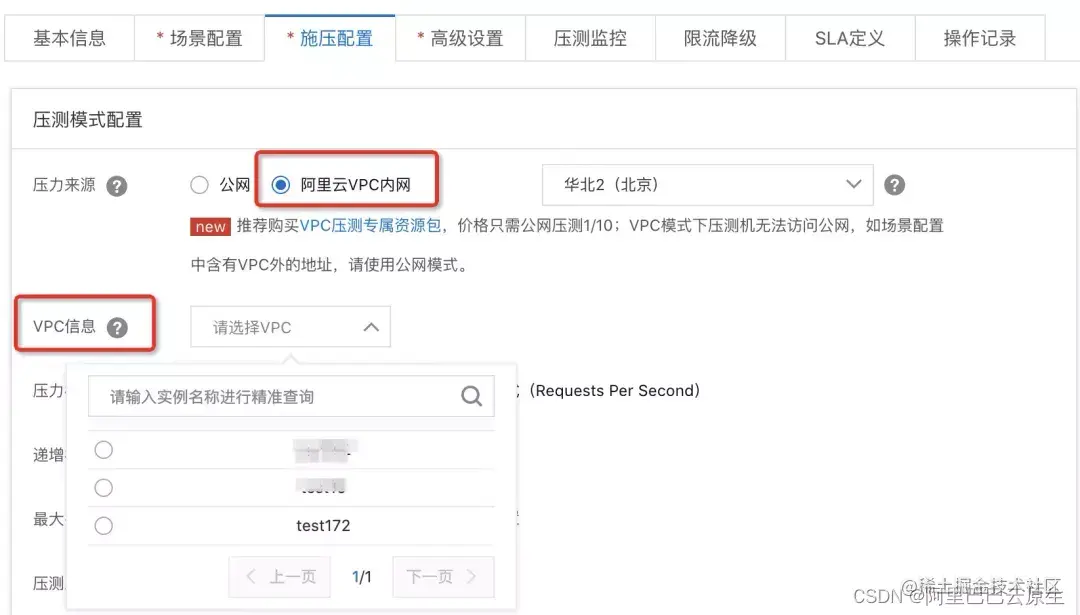Click the help icon right of region dropdown
The width and height of the screenshot is (1080, 615).
coord(894,185)
